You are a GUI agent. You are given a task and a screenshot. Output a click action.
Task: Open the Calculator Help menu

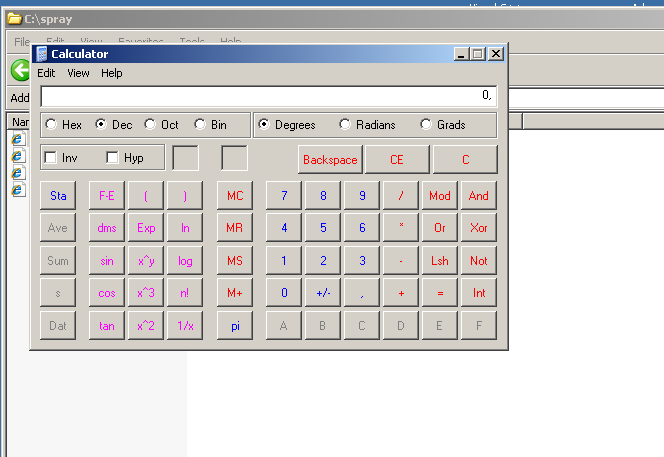point(112,73)
